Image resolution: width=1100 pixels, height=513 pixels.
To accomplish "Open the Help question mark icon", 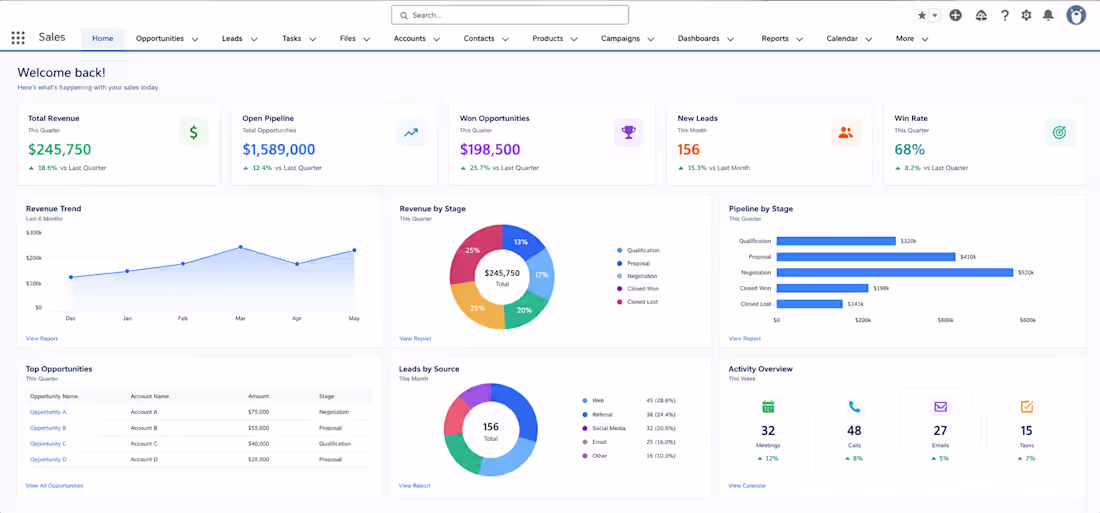I will coord(1005,15).
